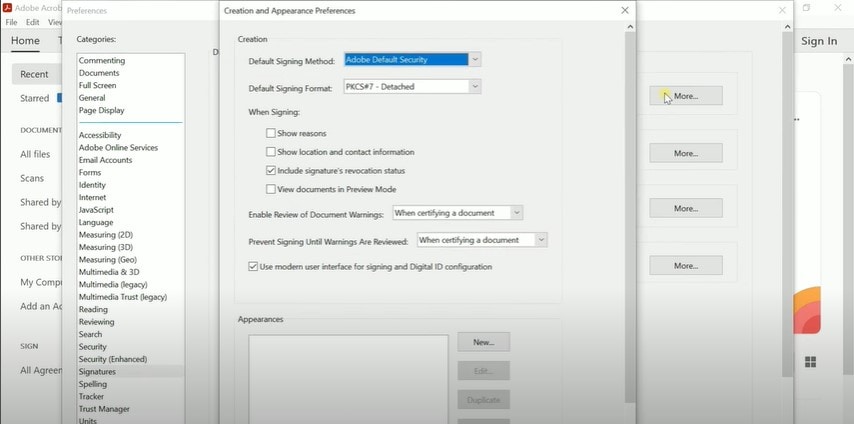Select Forms in the Categories list
This screenshot has height=424, width=854.
point(90,173)
